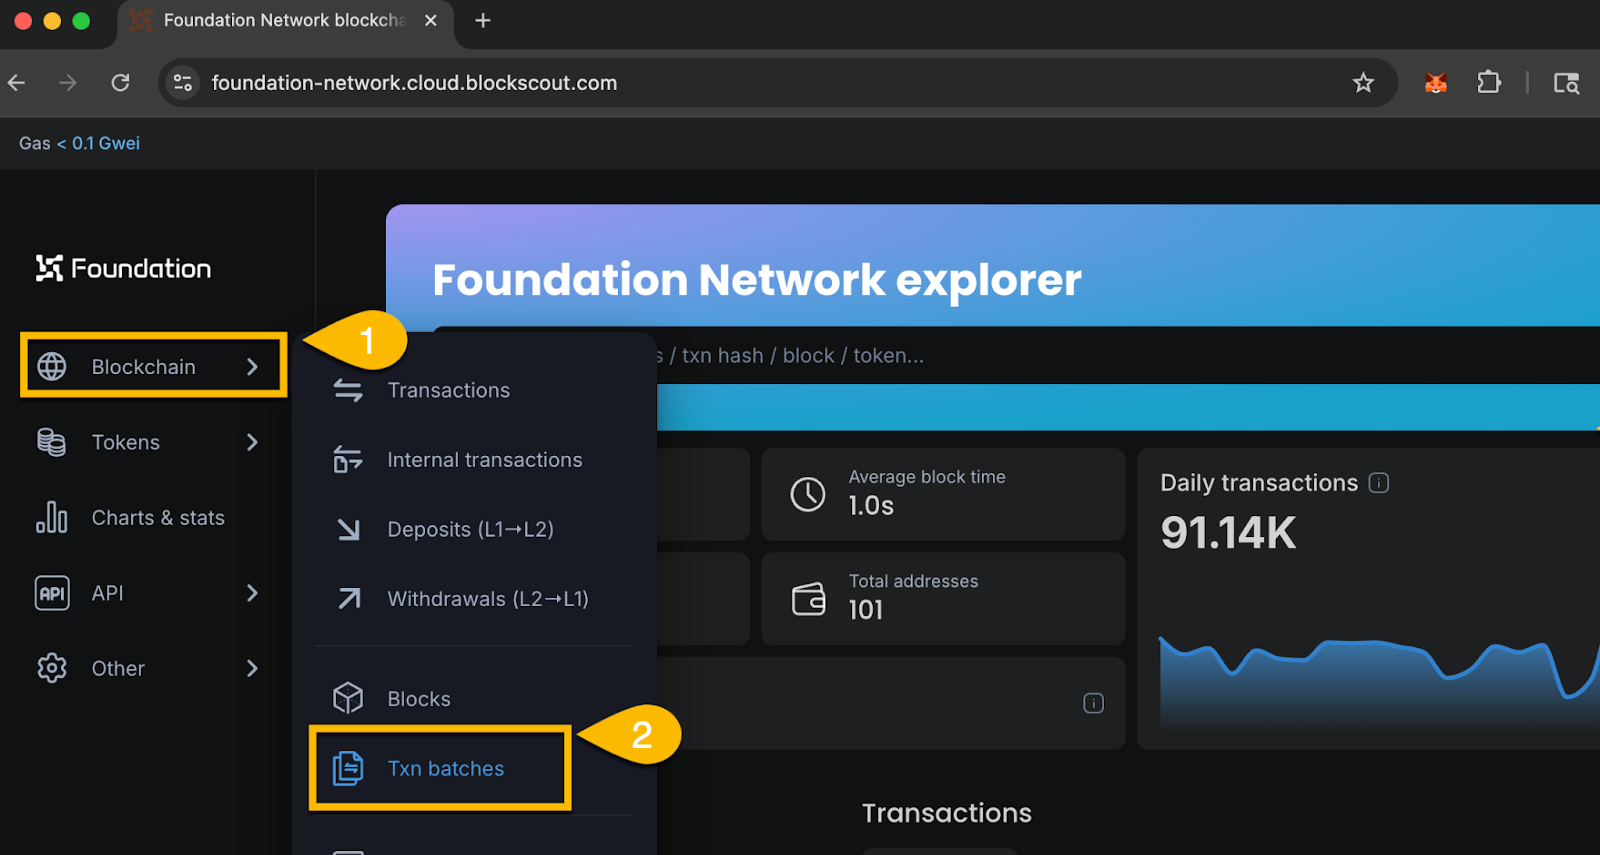Go back in browser history

(x=17, y=83)
